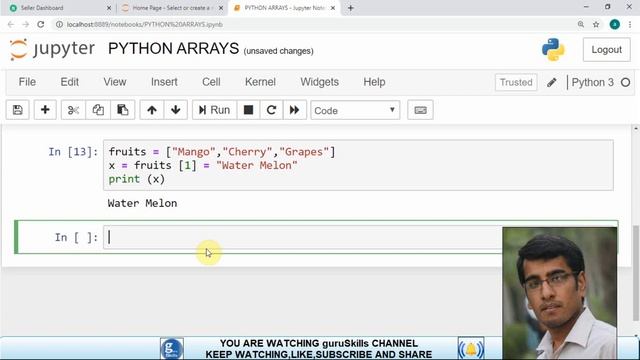Interrupt the kernel with the stop icon

point(248,110)
